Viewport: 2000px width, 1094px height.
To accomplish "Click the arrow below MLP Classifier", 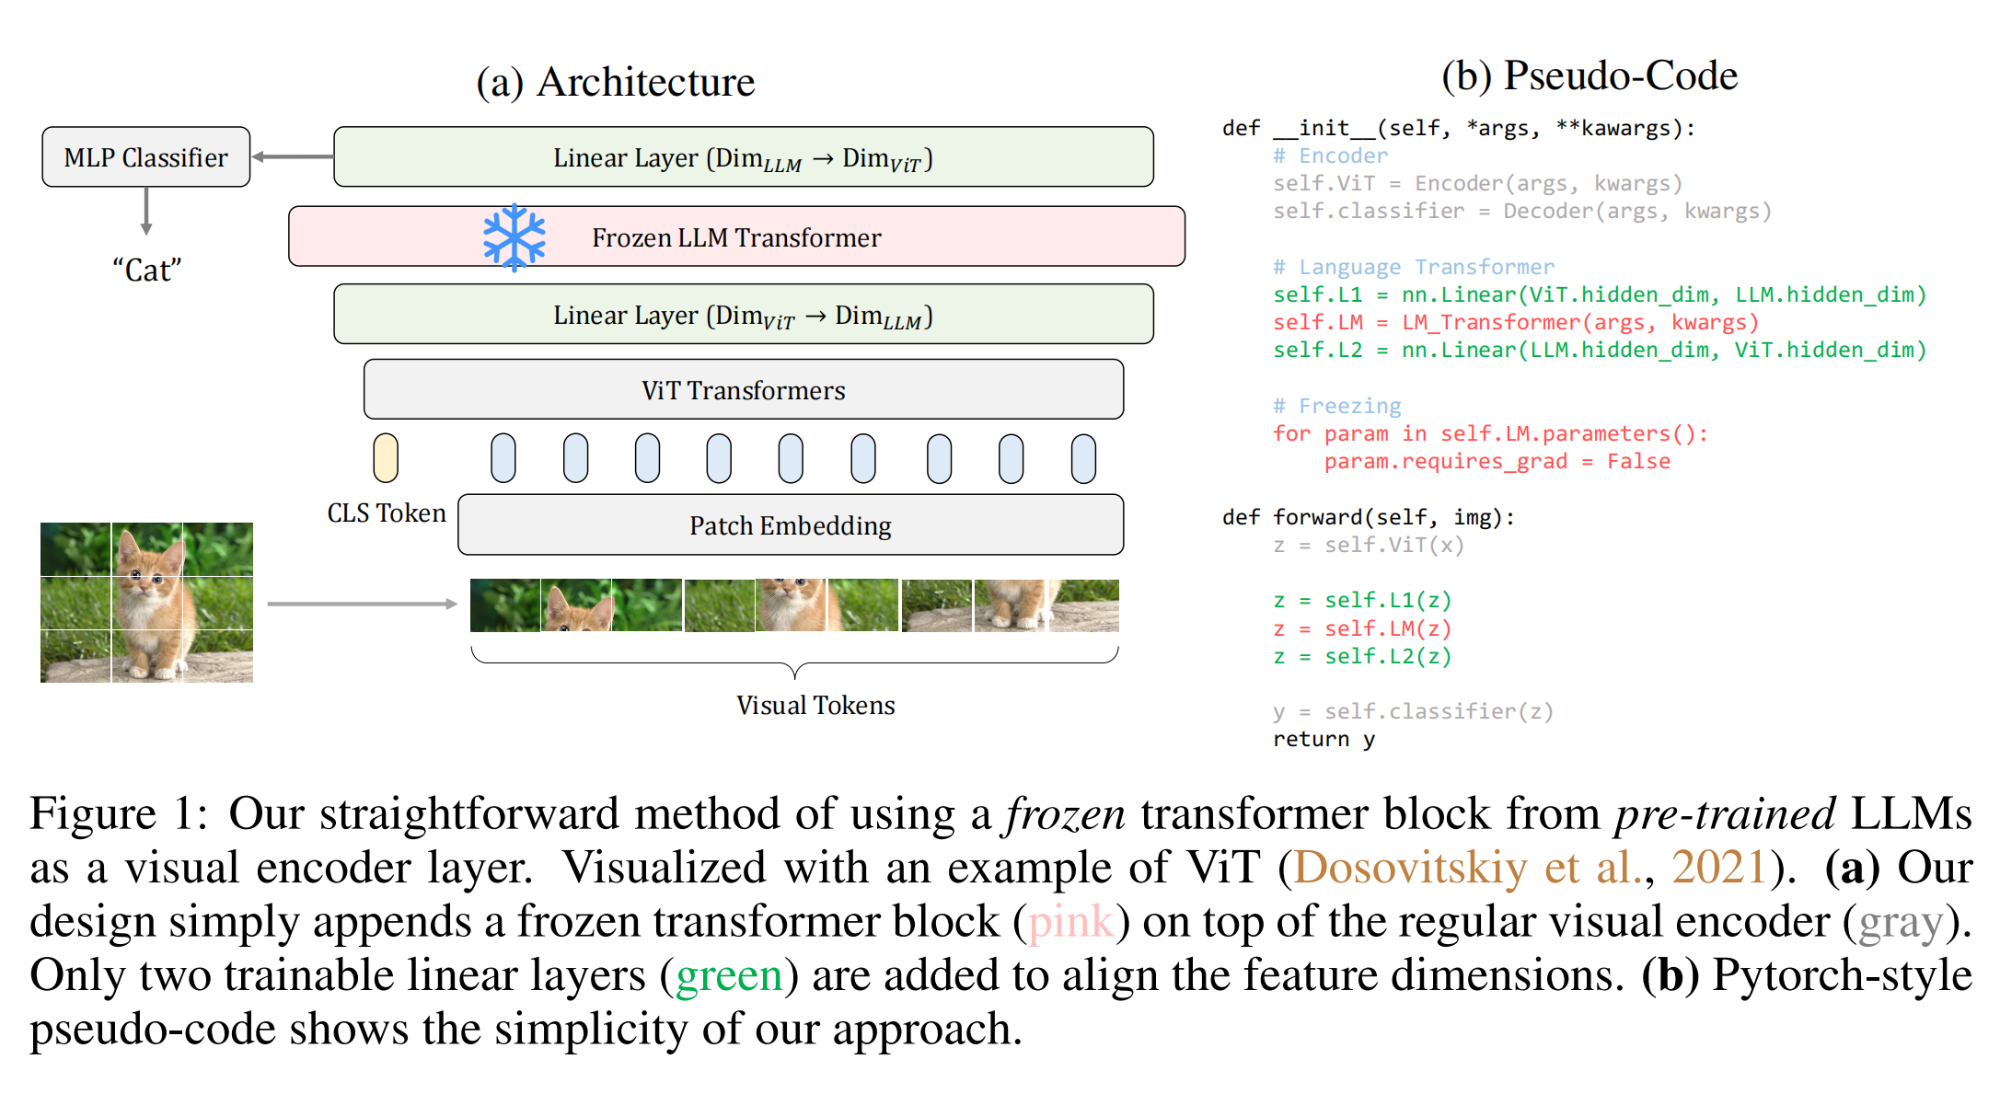I will coord(146,211).
